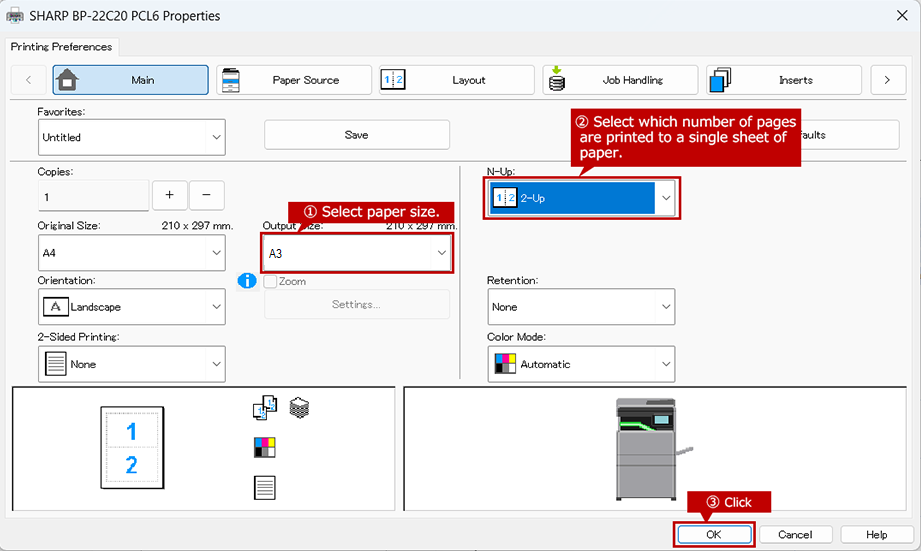Viewport: 921px width, 551px height.
Task: Click the previous tabs arrow
Action: [x=28, y=80]
